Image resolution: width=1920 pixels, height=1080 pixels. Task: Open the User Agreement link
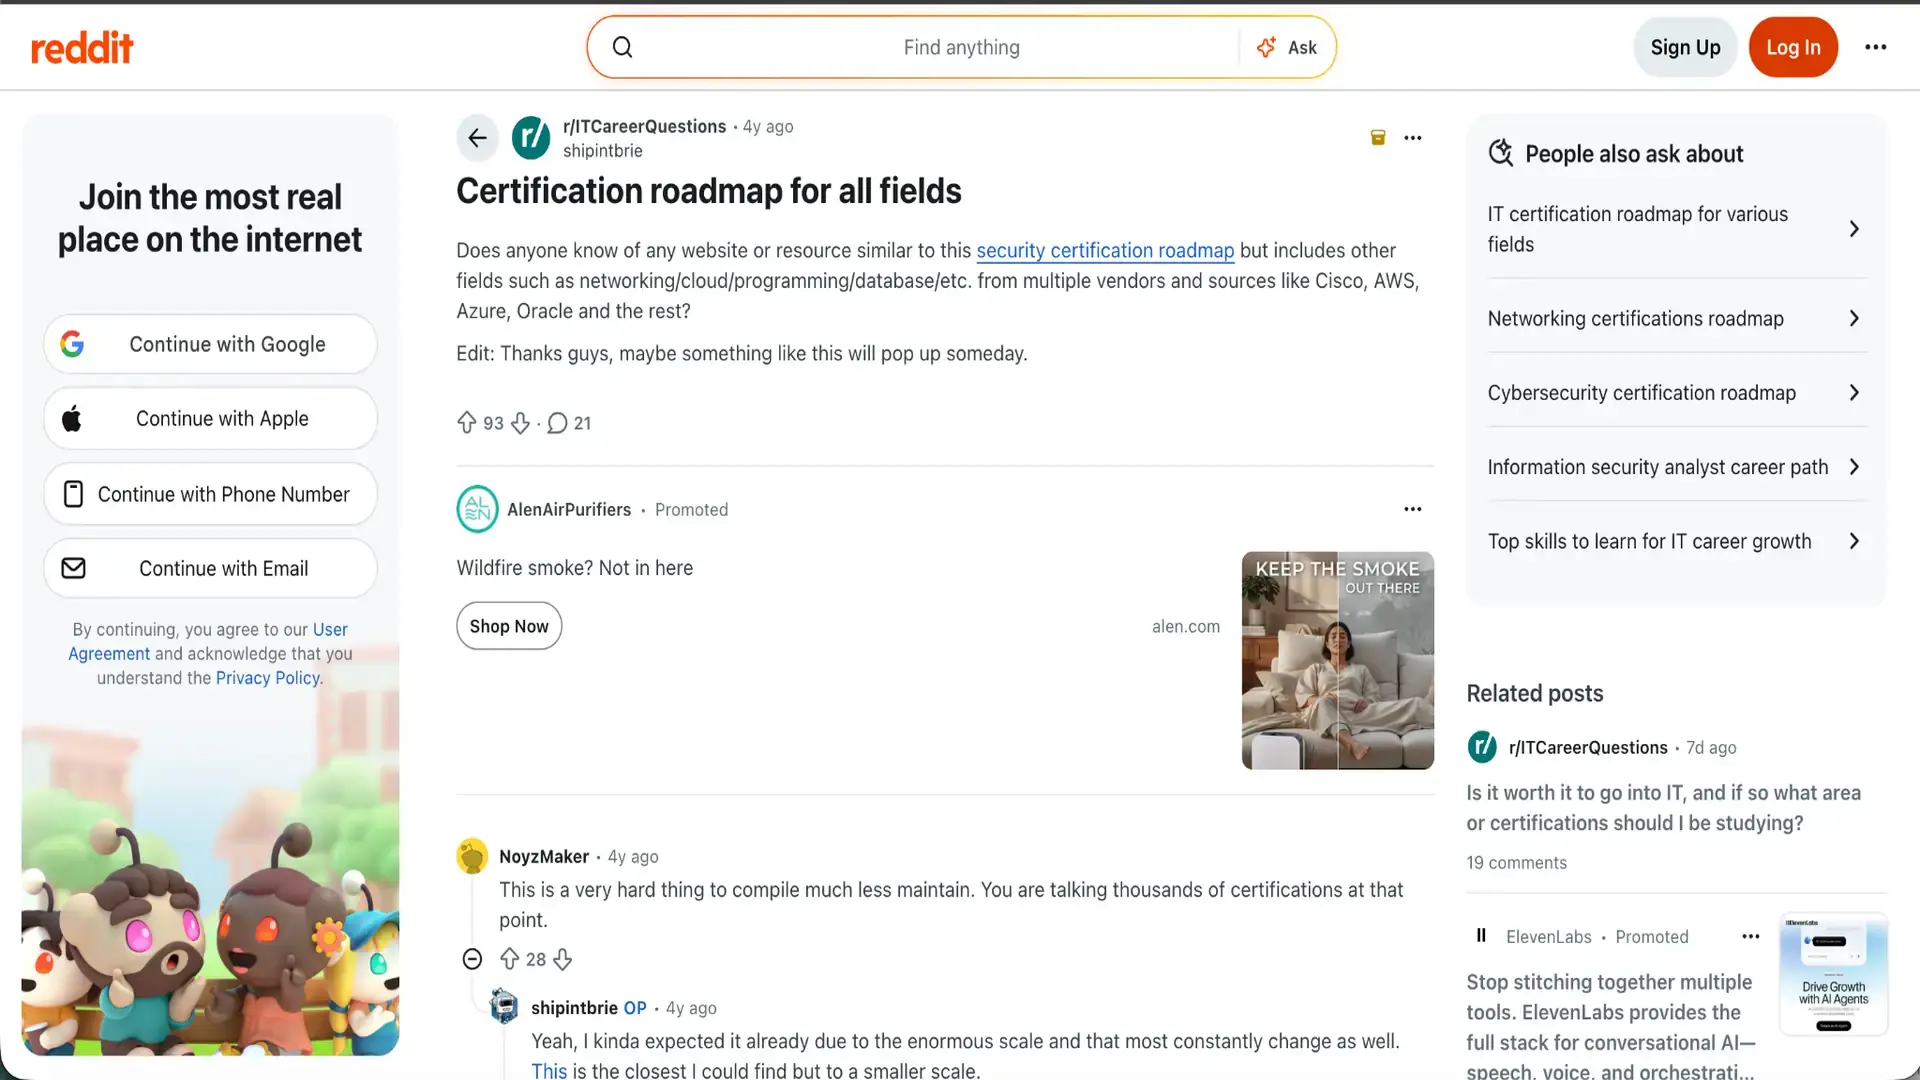click(208, 641)
